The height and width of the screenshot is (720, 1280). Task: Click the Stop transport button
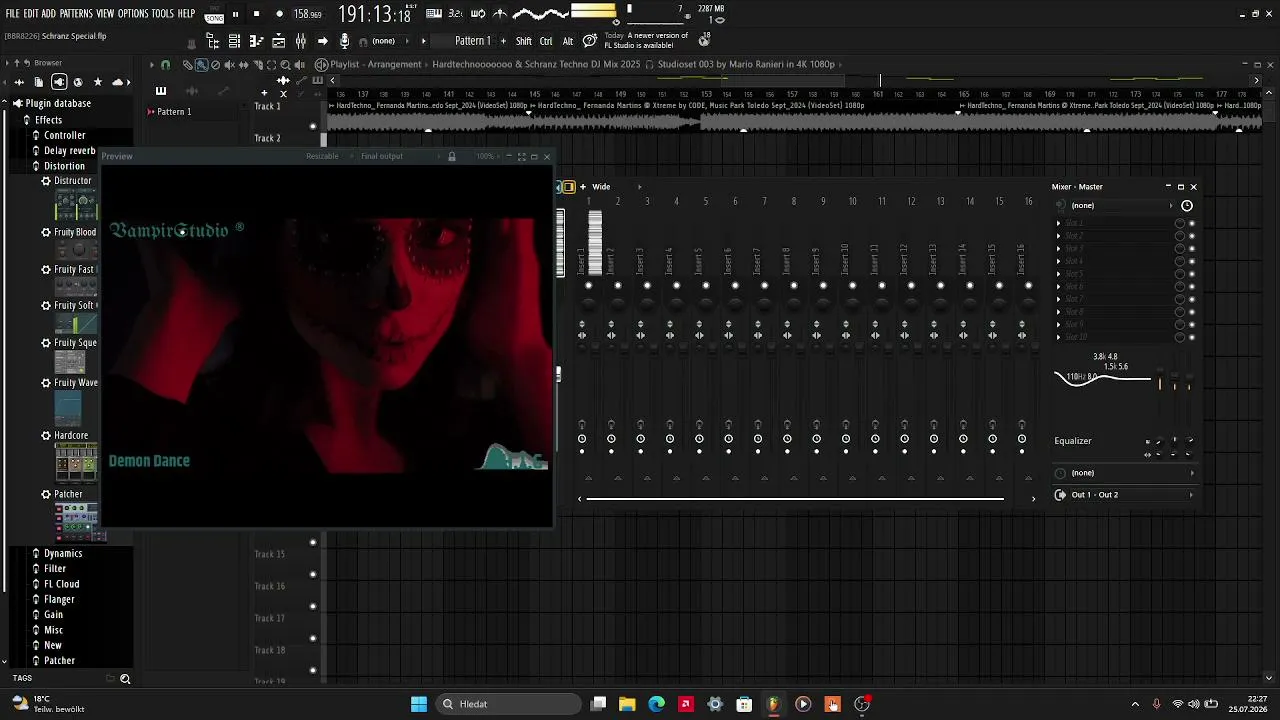tap(256, 14)
